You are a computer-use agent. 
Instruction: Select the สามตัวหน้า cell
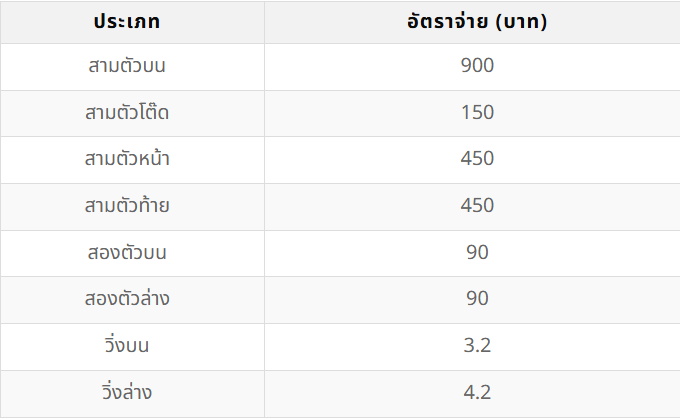[x=127, y=159]
